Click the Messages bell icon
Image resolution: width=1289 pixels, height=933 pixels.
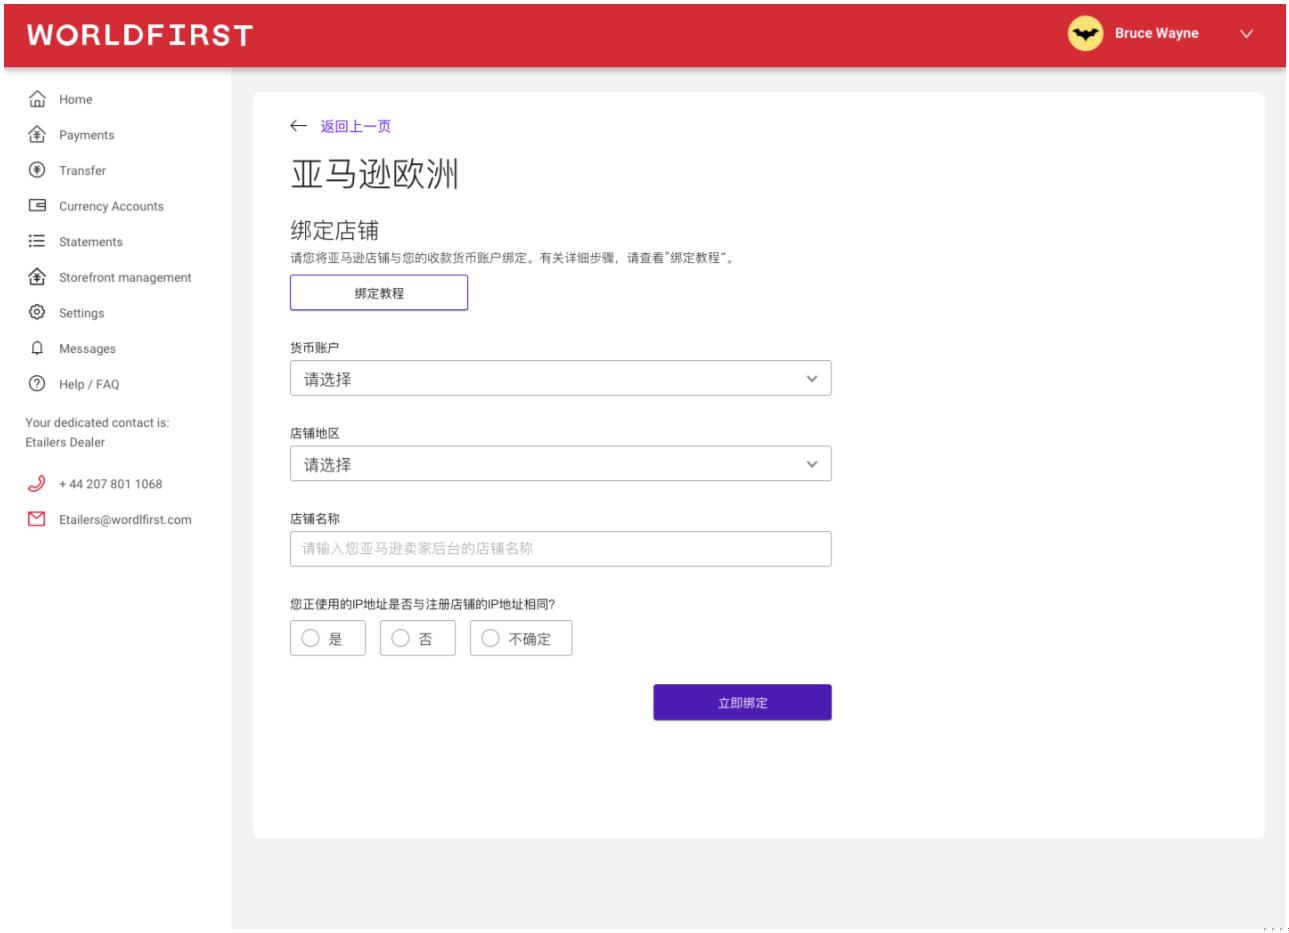37,348
